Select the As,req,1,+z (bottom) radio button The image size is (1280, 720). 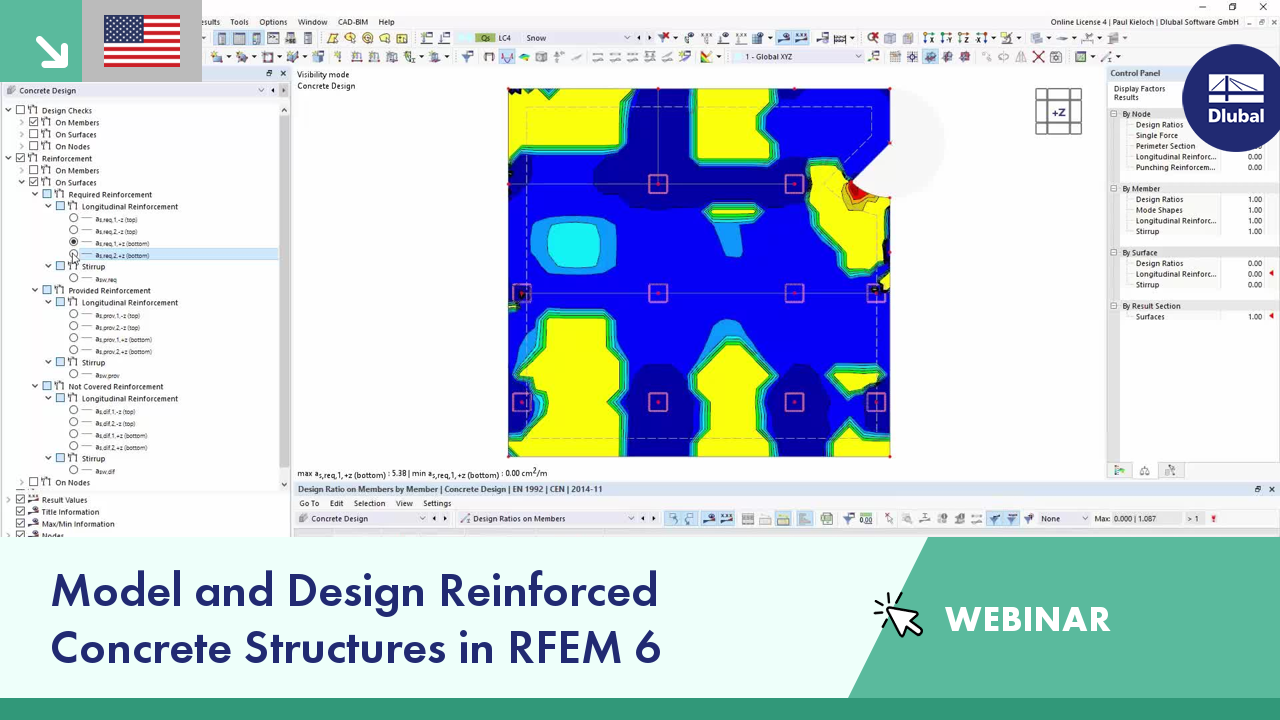73,243
